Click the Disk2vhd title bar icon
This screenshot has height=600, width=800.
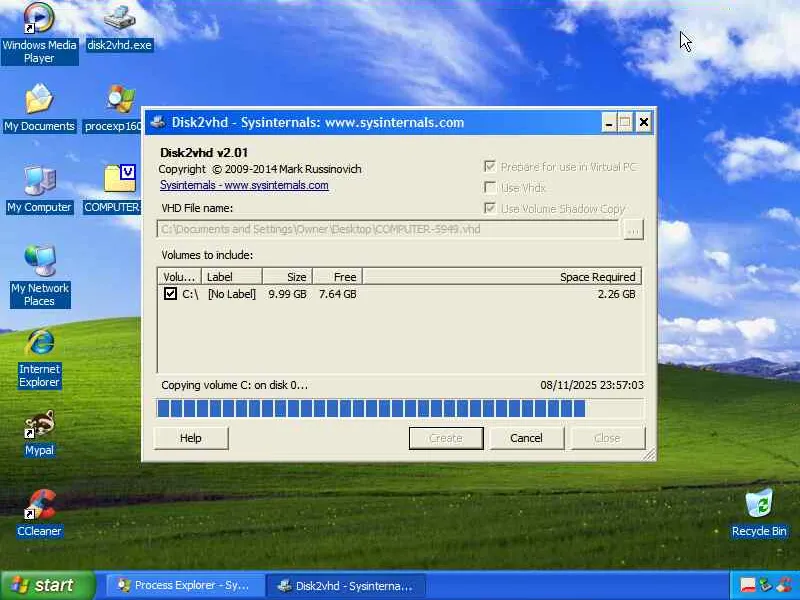pos(158,122)
